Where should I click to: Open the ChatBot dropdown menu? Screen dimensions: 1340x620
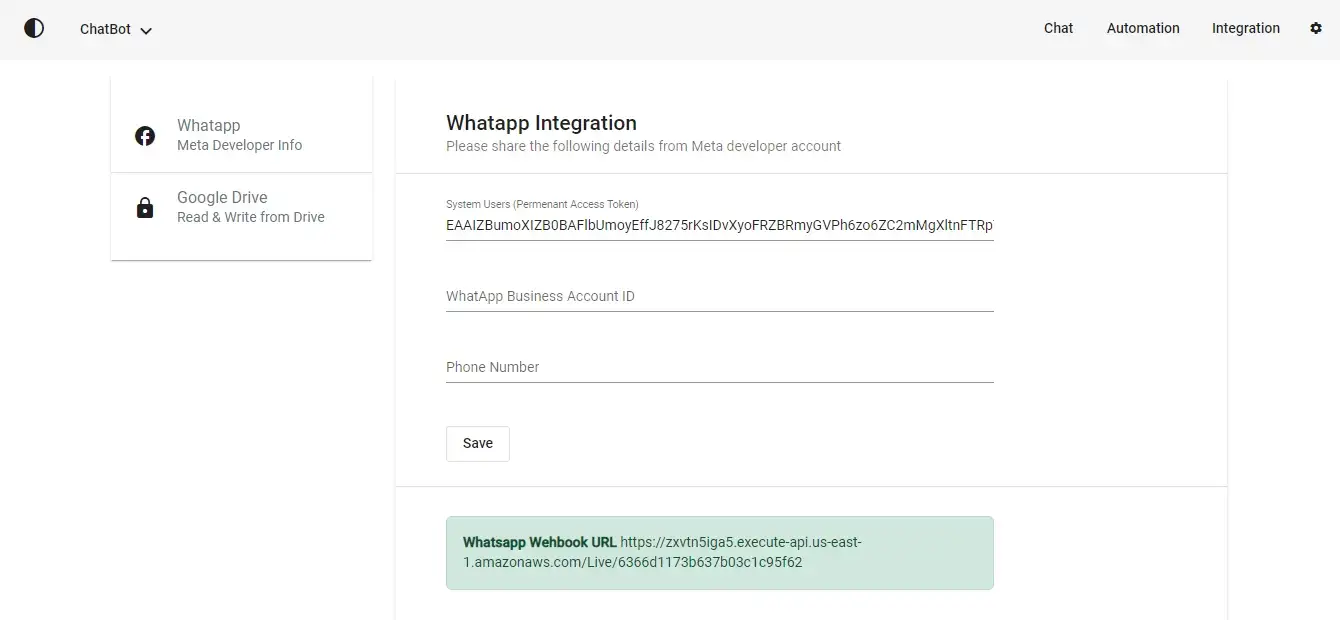click(116, 29)
